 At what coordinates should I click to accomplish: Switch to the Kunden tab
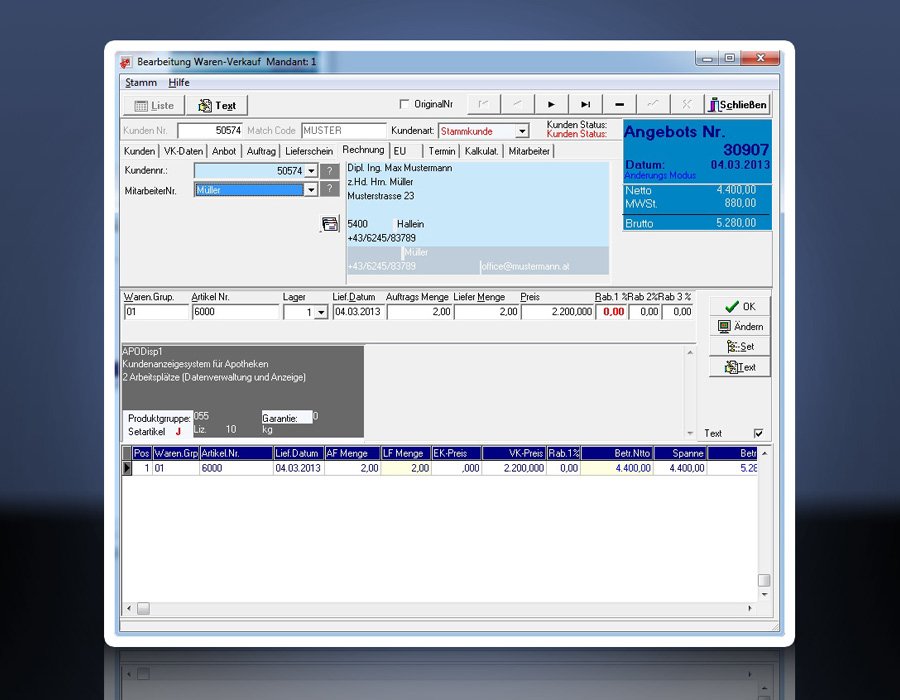click(x=139, y=151)
